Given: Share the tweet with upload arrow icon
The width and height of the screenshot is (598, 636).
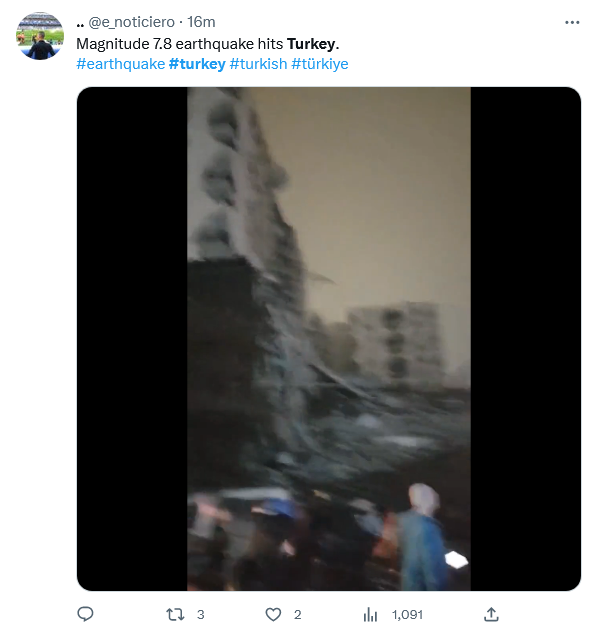Looking at the screenshot, I should click(x=491, y=614).
